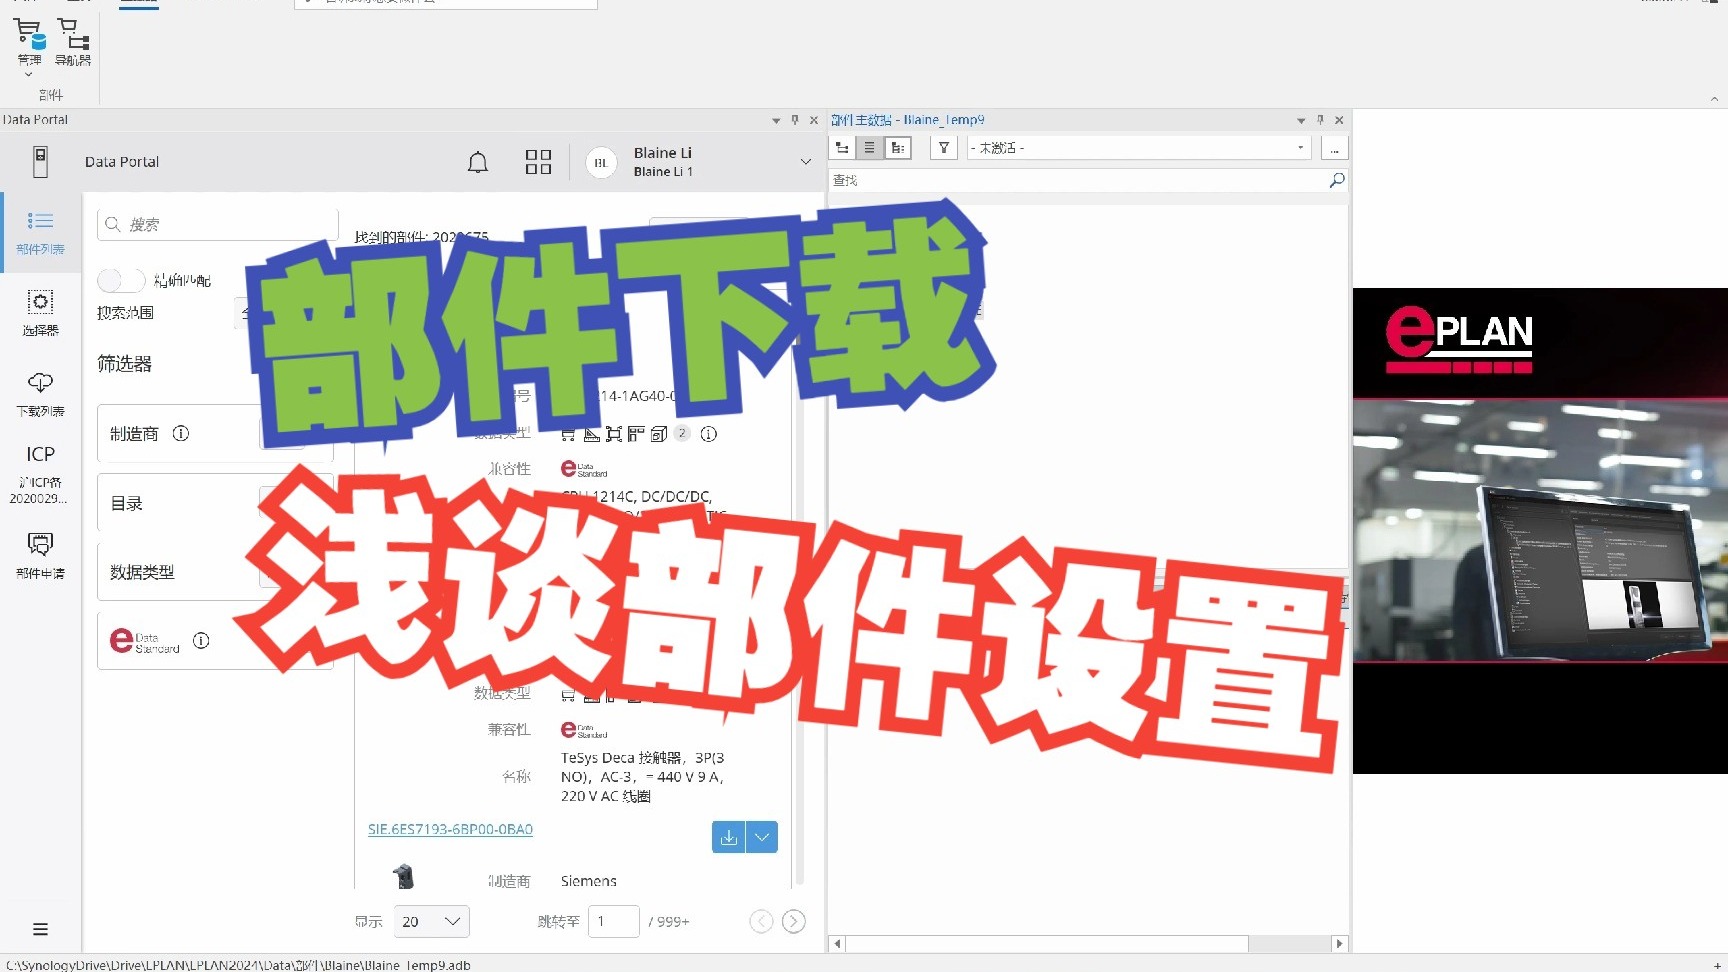Viewport: 1728px width, 972px height.
Task: Go to the previous results page
Action: [x=761, y=921]
